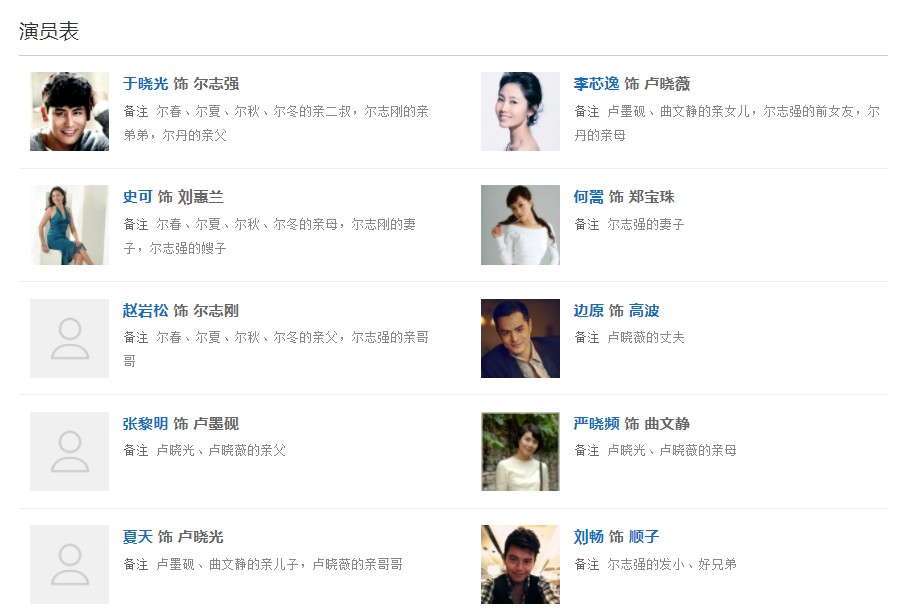This screenshot has height=614, width=898.
Task: Click the 严晓频 name link
Action: pos(596,424)
